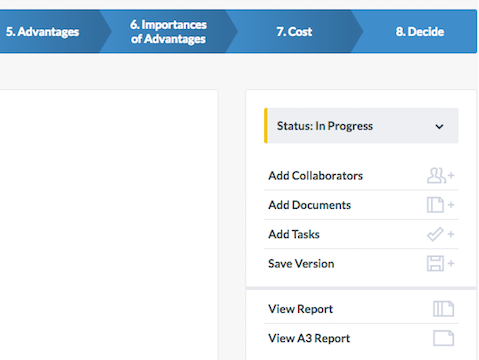The height and width of the screenshot is (360, 479).
Task: Select the Add Tasks label
Action: pos(294,234)
